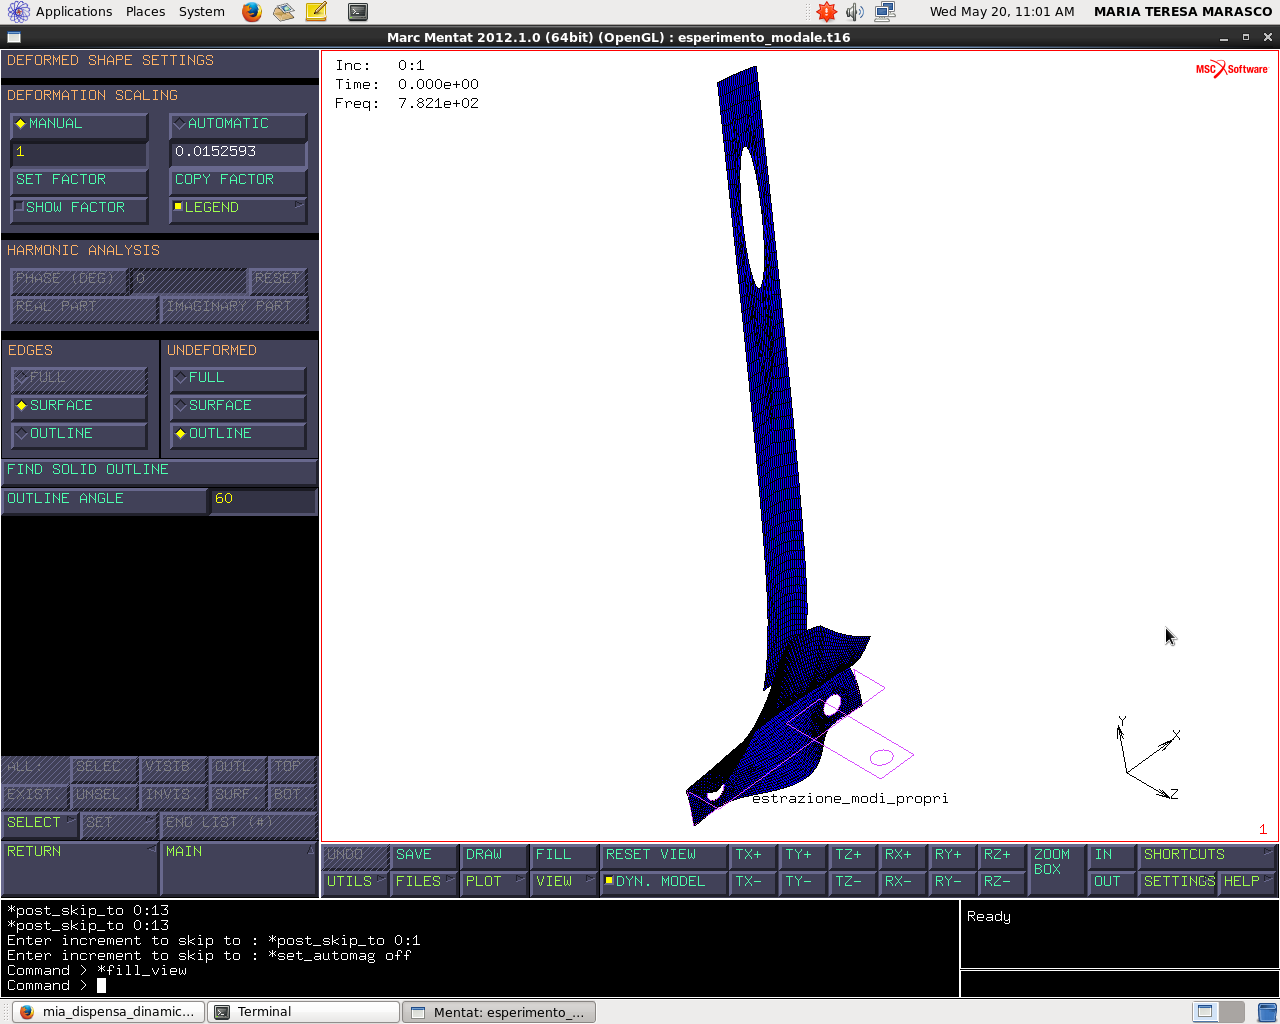Open the UTILS menu
The width and height of the screenshot is (1280, 1024).
tap(356, 882)
